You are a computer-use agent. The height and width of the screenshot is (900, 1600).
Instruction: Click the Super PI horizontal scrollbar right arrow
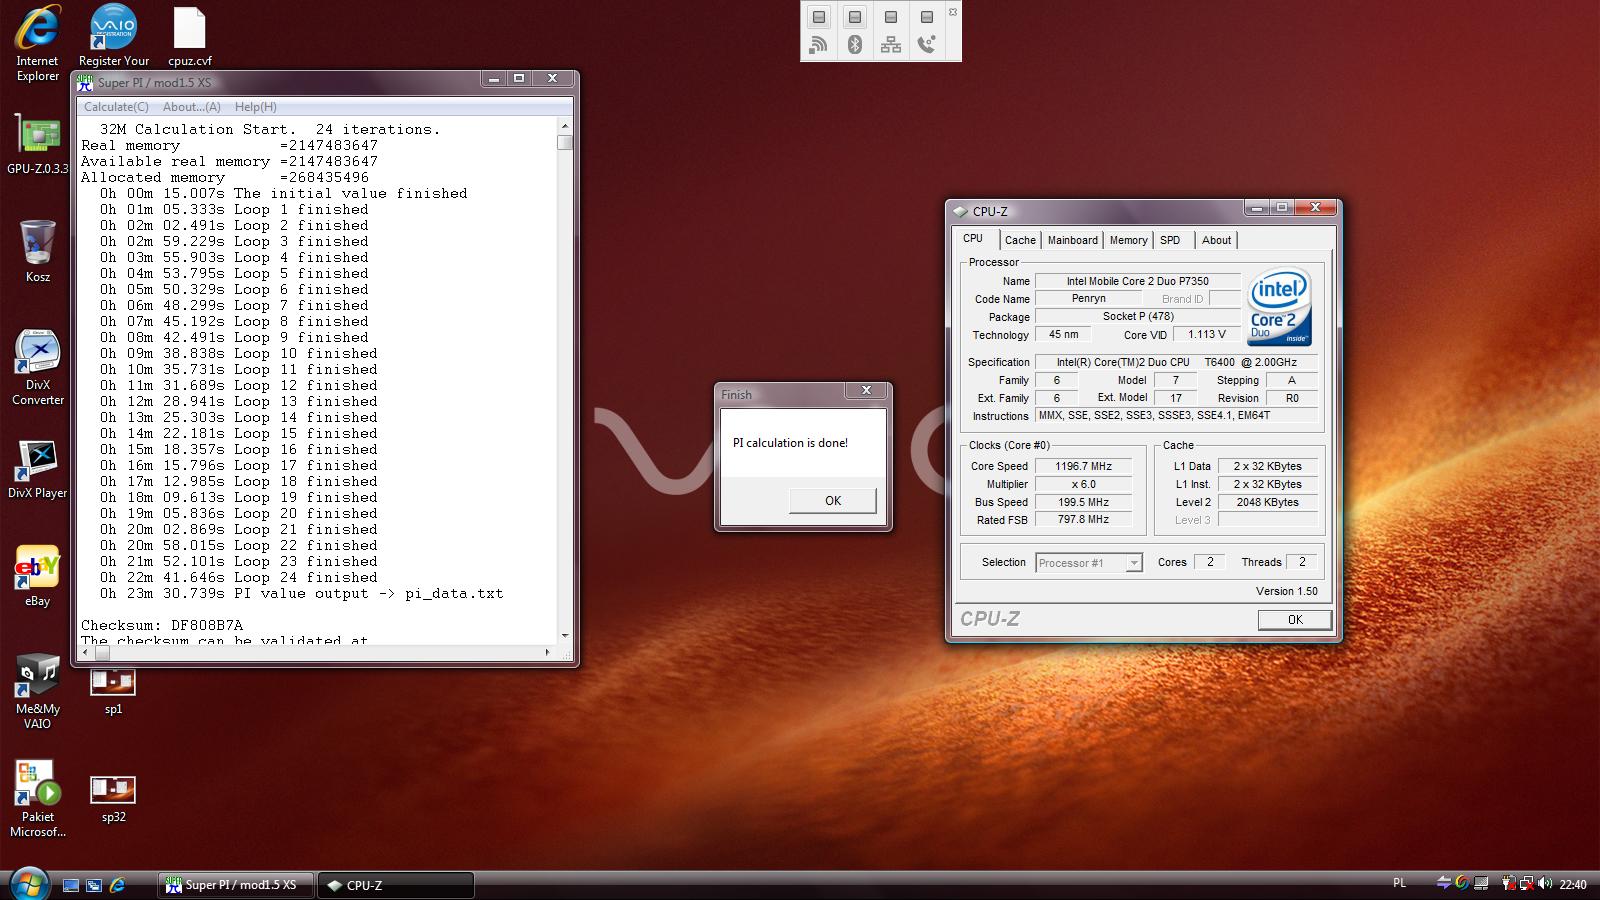pyautogui.click(x=547, y=653)
